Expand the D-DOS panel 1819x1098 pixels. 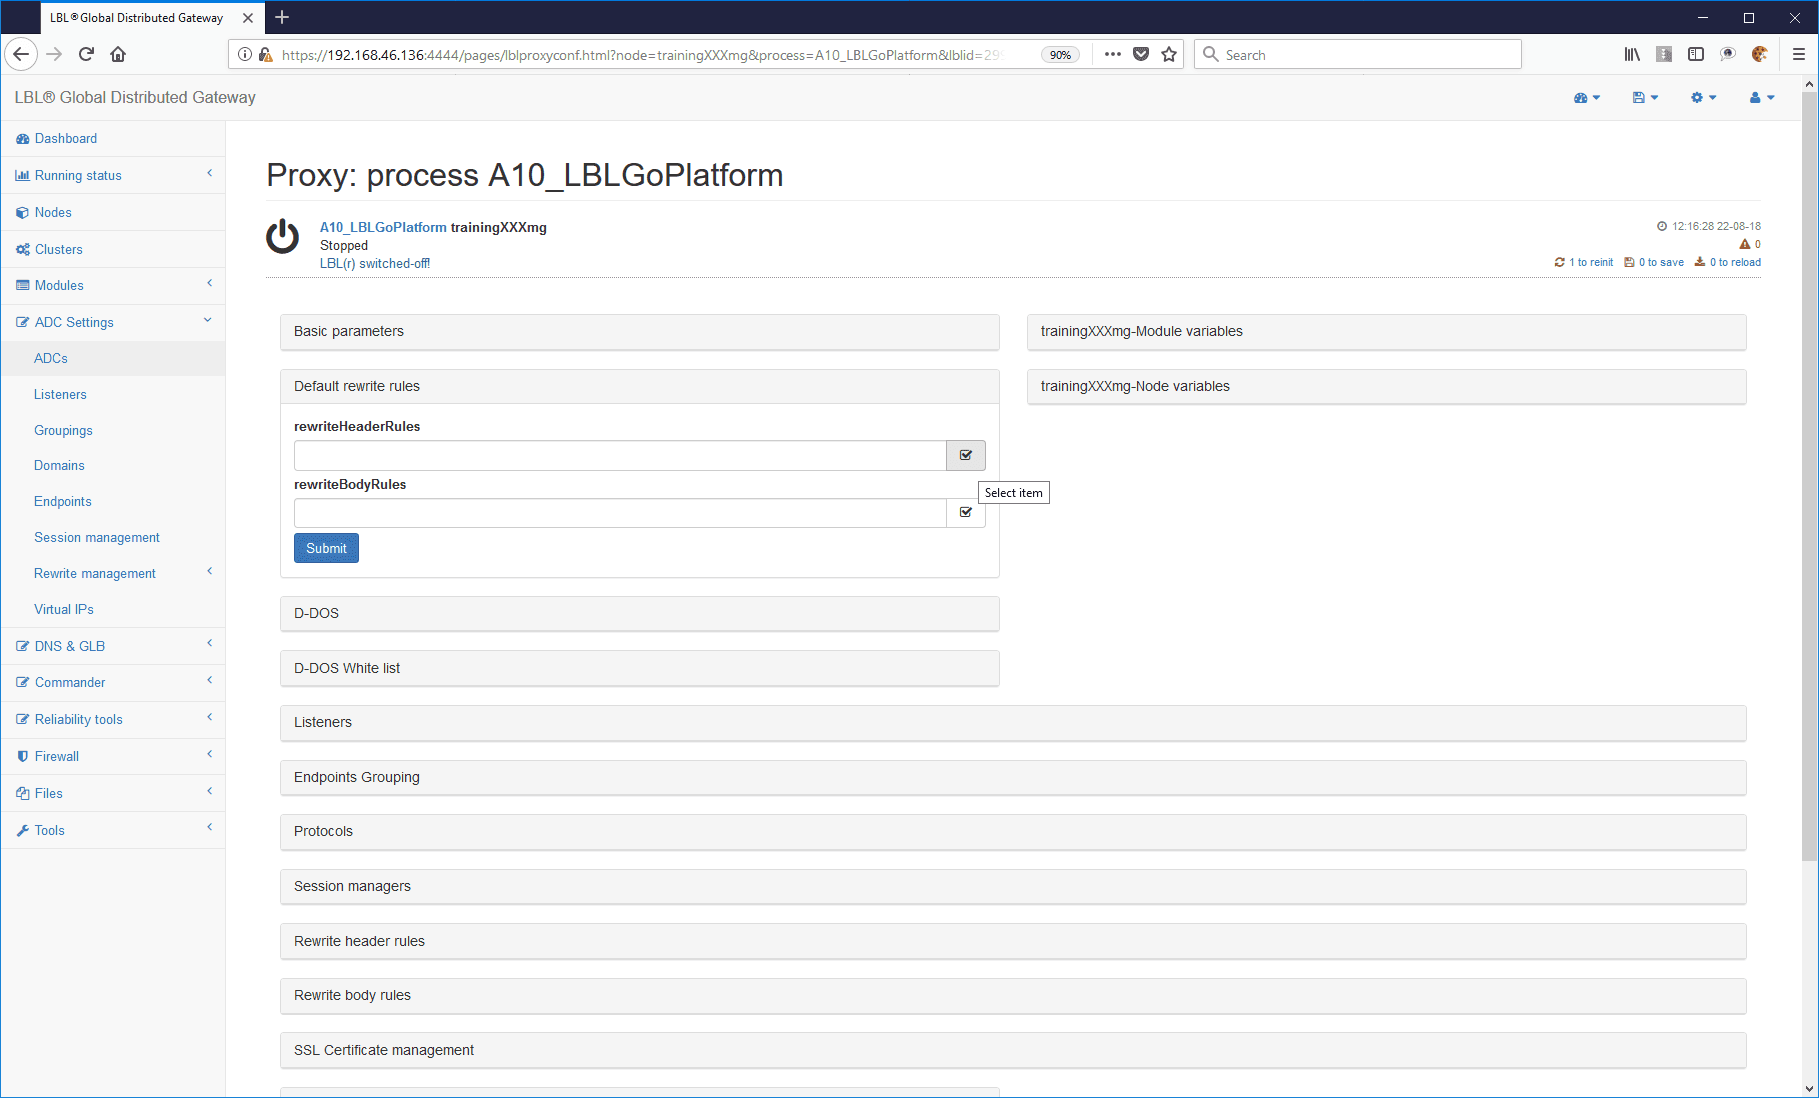(640, 614)
